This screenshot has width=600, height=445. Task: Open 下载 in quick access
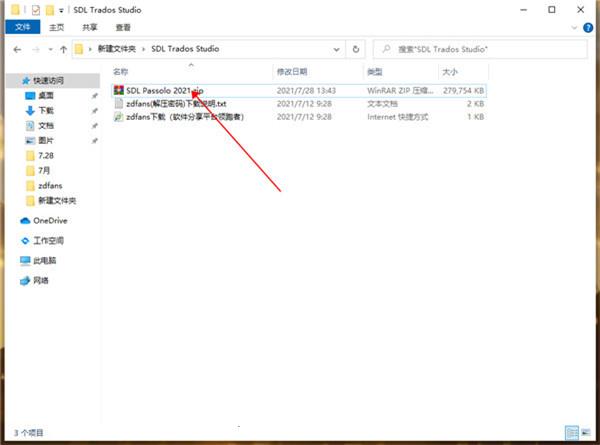coord(46,111)
